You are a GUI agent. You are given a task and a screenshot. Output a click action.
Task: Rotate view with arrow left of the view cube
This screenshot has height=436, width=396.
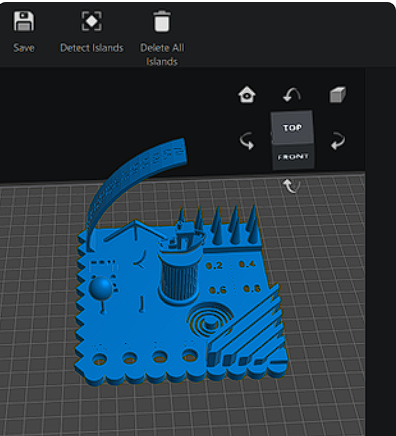[247, 141]
